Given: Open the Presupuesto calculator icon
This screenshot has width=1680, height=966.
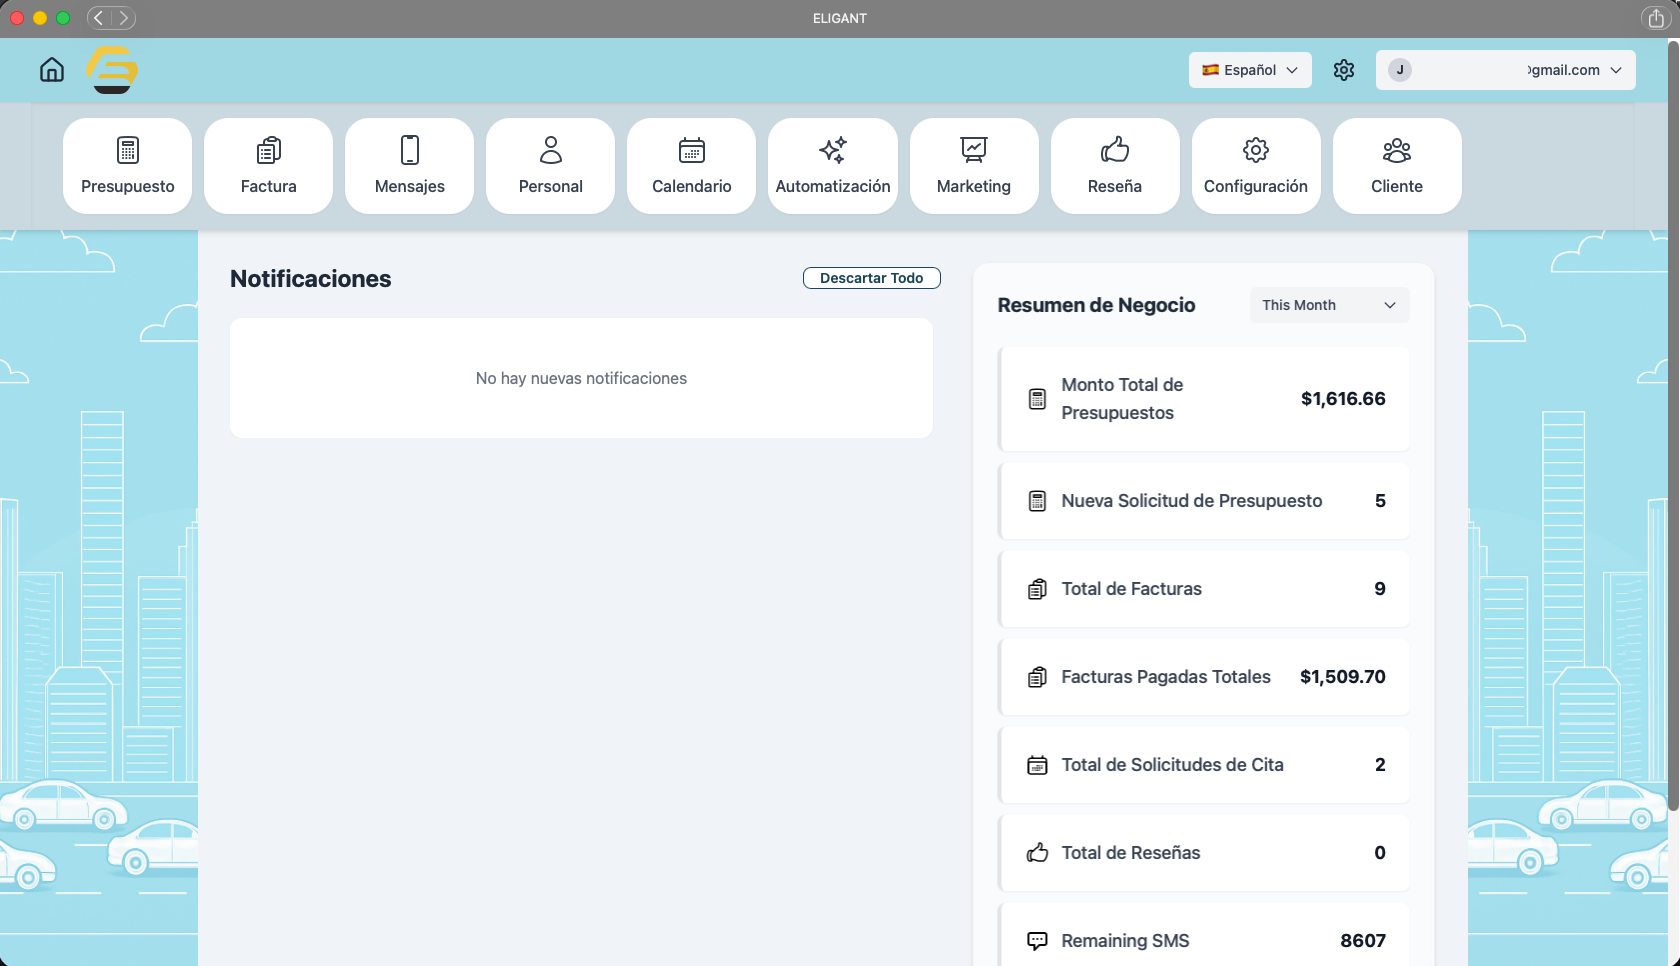Looking at the screenshot, I should [127, 151].
